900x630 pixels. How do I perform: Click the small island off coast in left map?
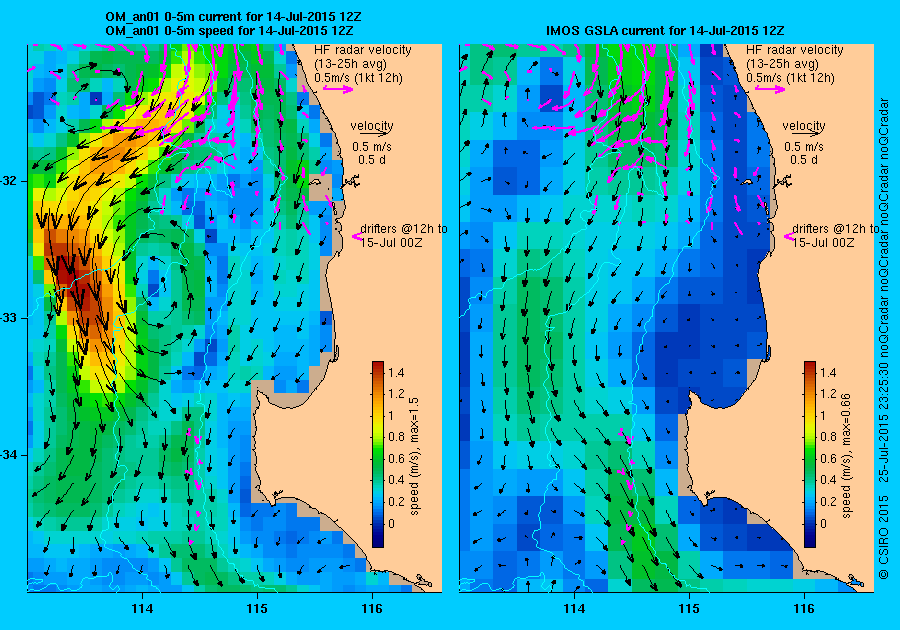(x=315, y=182)
